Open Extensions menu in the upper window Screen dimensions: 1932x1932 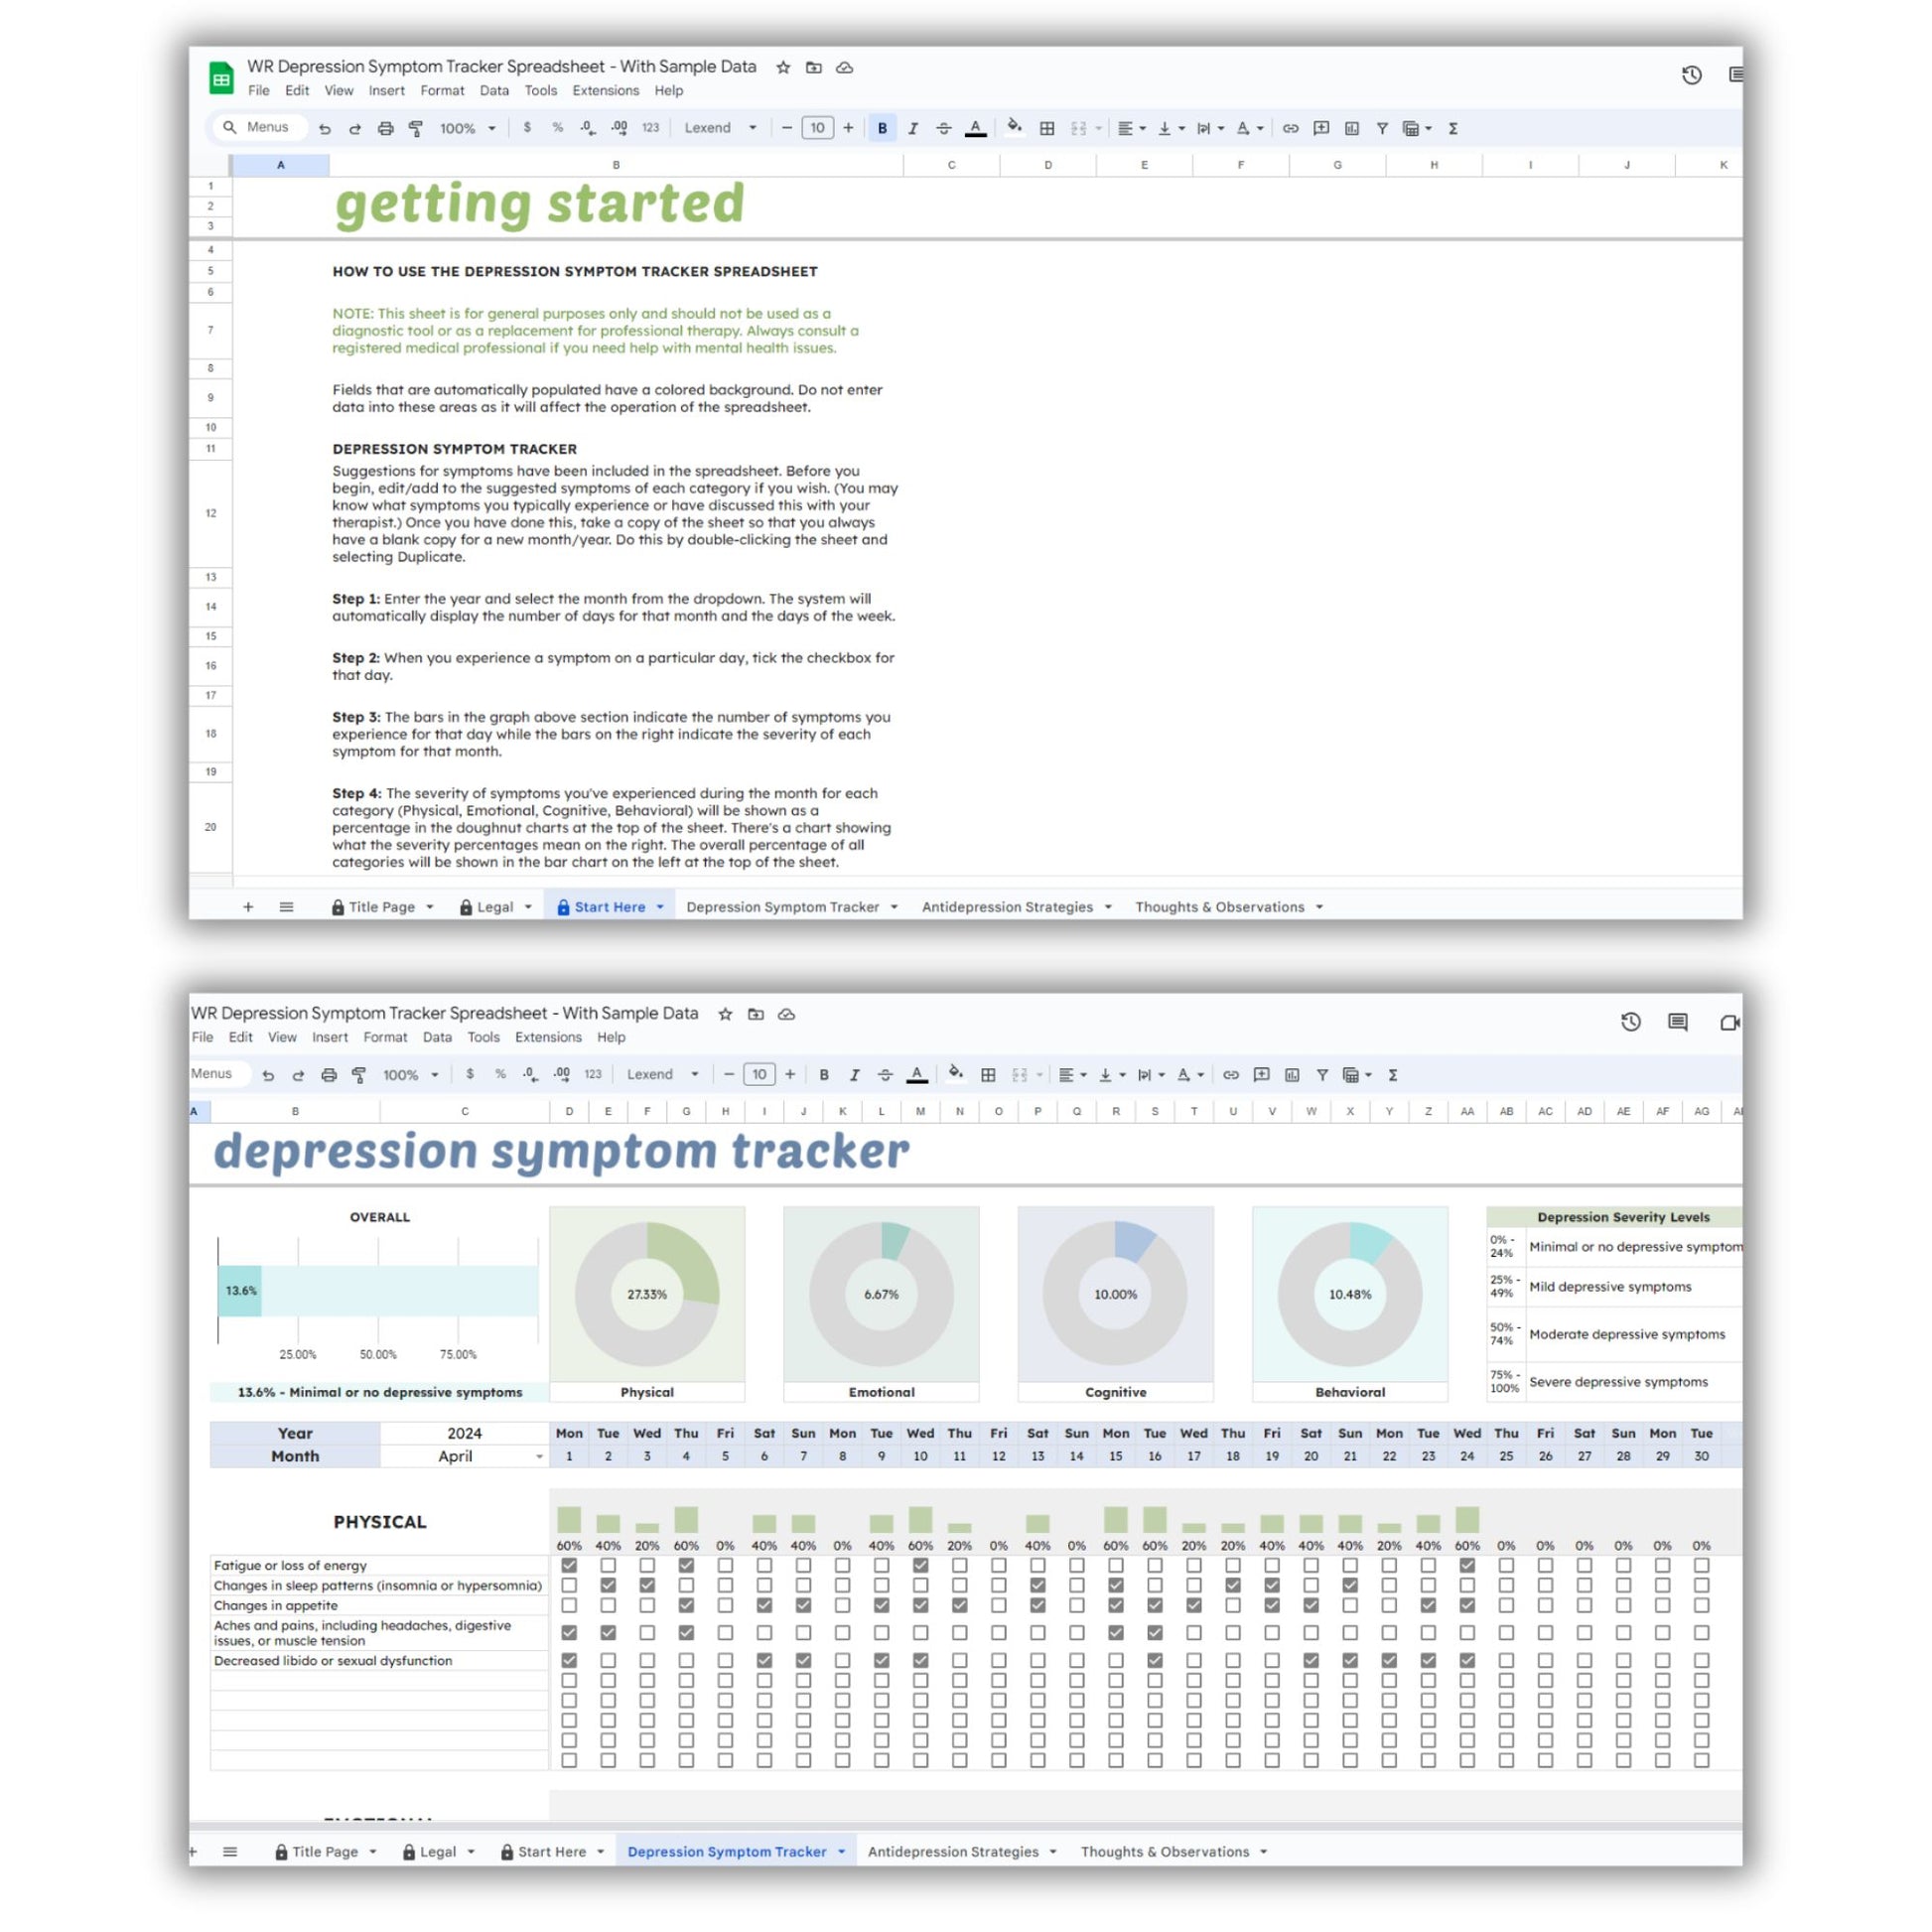(x=605, y=90)
